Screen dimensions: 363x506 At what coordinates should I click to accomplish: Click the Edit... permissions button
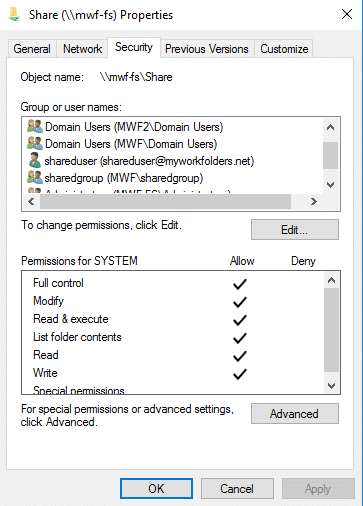[295, 230]
